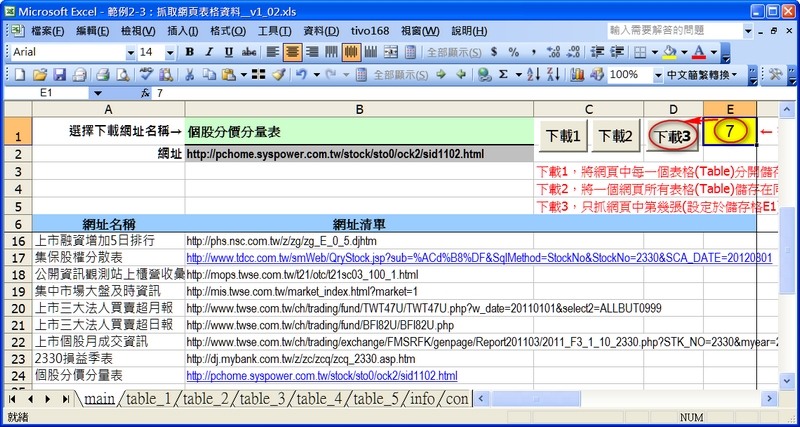The height and width of the screenshot is (427, 800).
Task: Click the 下載3 button
Action: [x=672, y=136]
